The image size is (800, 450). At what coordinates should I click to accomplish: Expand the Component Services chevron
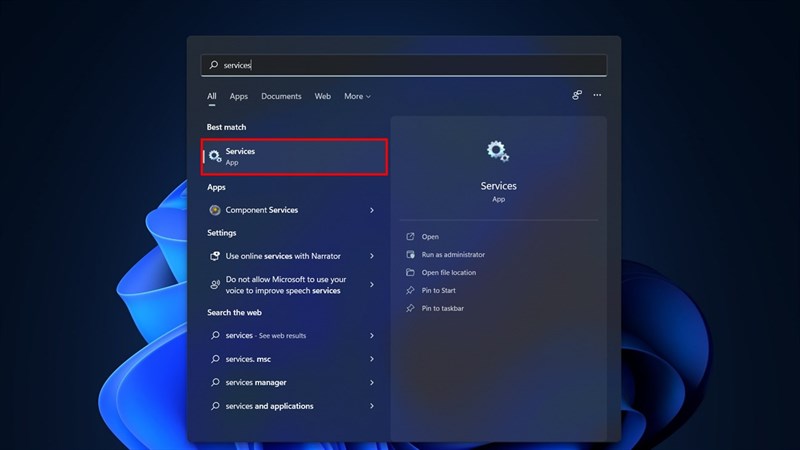pyautogui.click(x=372, y=210)
